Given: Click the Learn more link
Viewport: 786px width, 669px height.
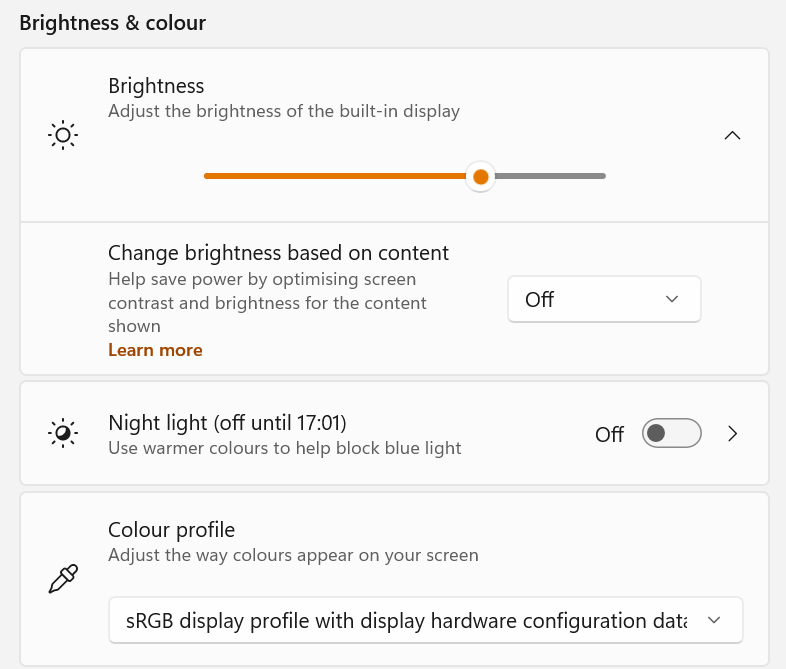Looking at the screenshot, I should pos(155,350).
